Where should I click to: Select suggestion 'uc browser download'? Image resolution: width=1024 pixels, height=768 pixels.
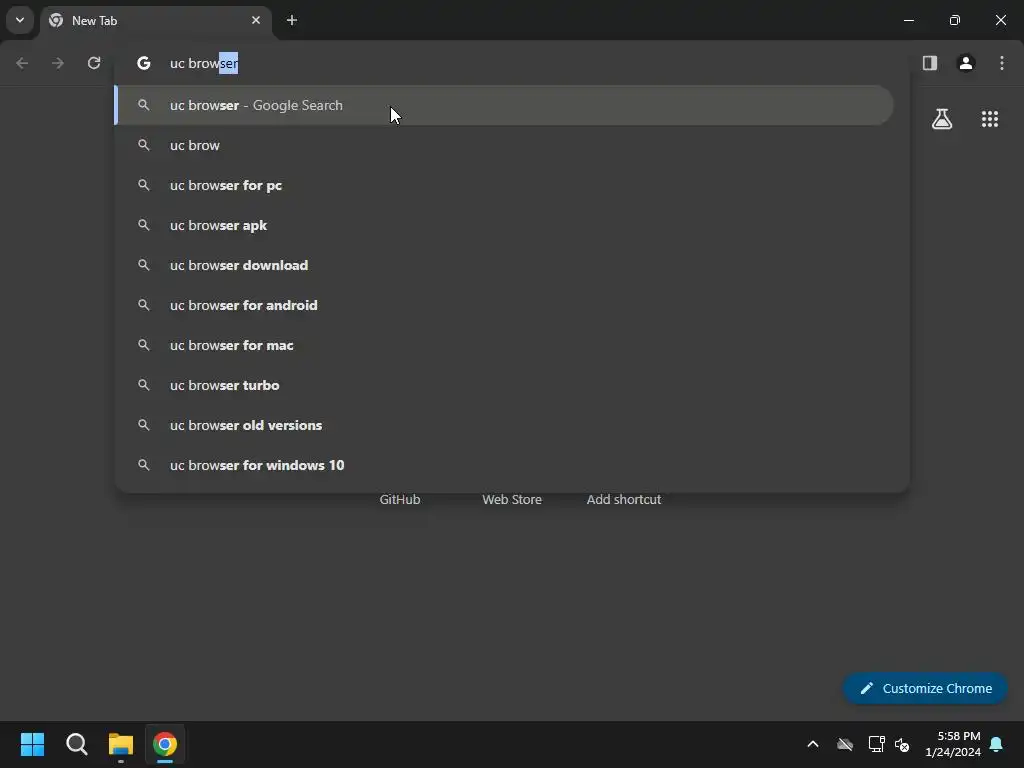(504, 265)
